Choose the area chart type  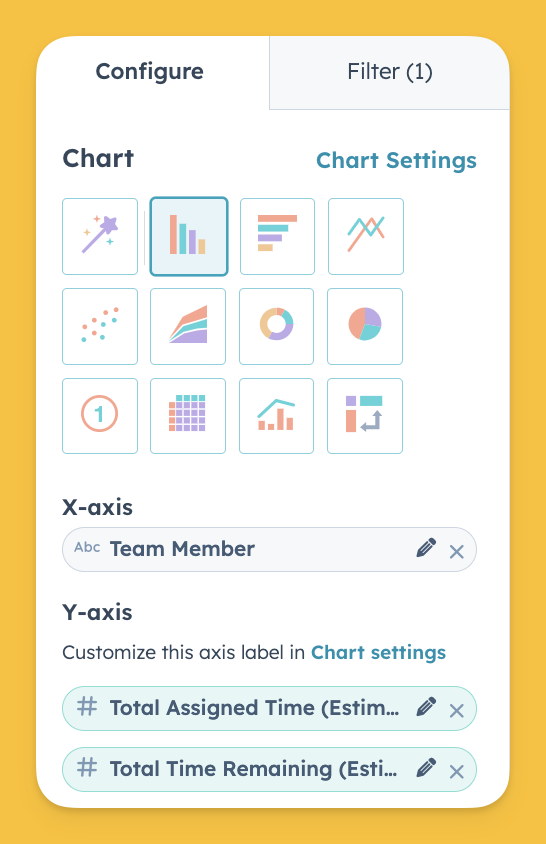click(188, 326)
